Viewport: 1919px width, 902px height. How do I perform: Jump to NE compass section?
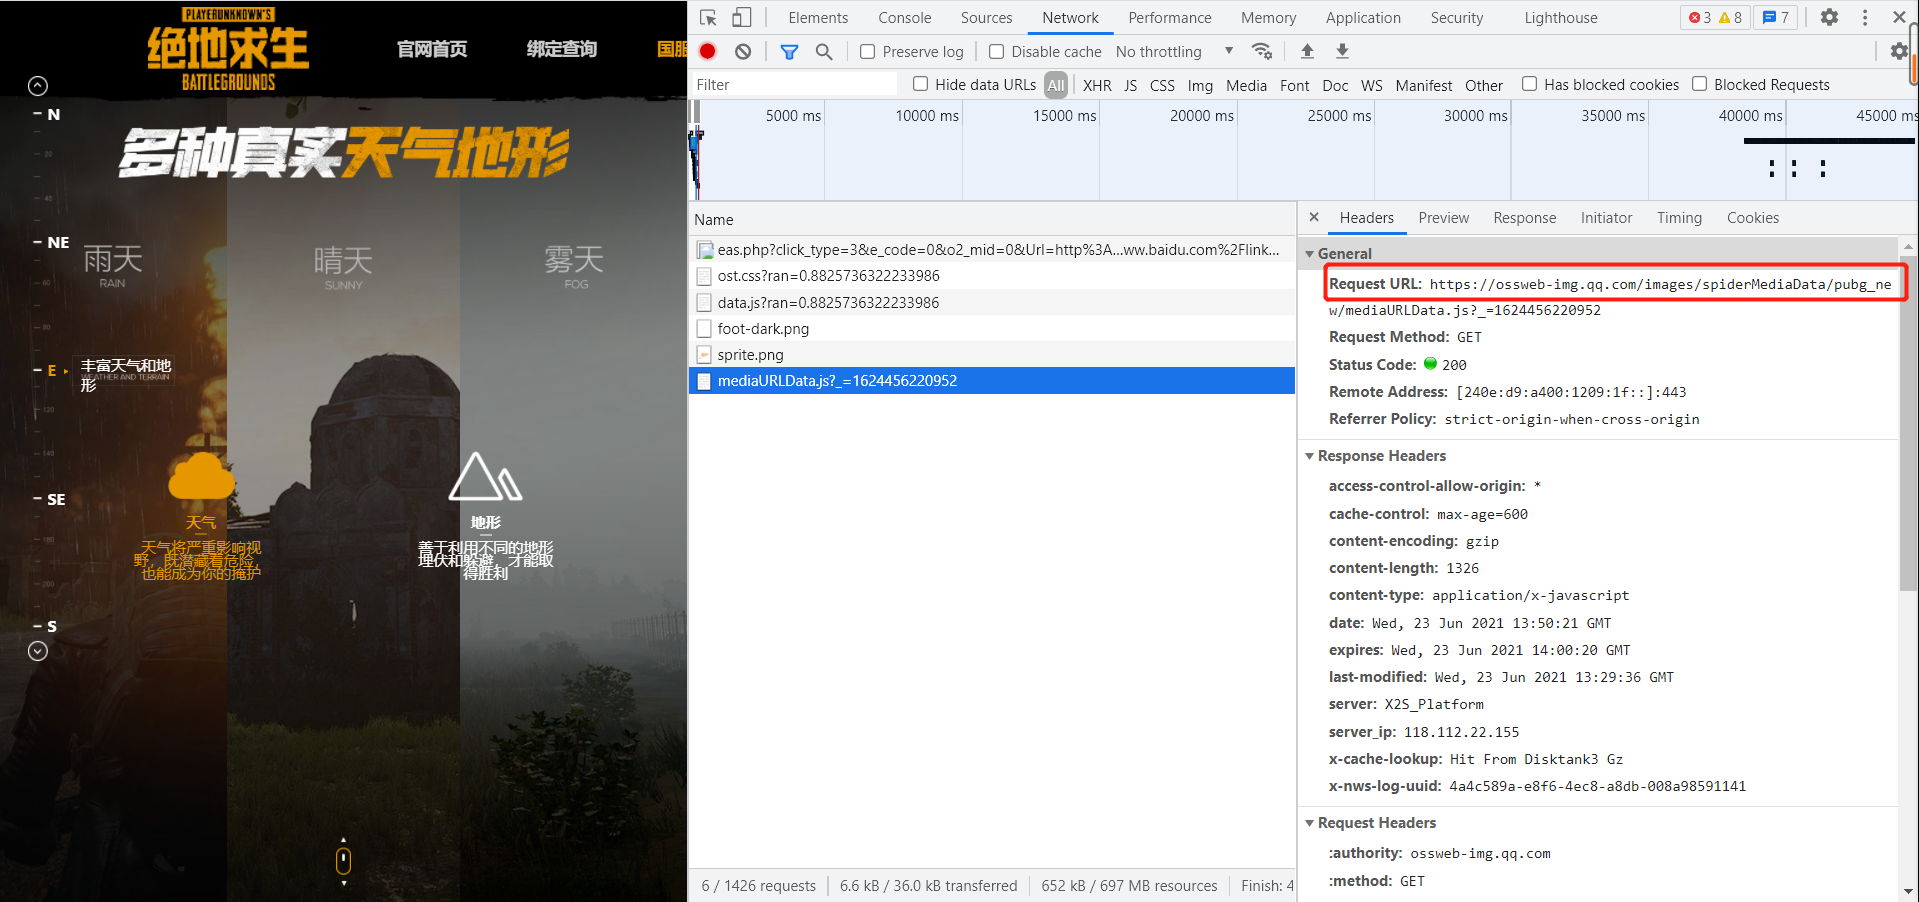58,243
